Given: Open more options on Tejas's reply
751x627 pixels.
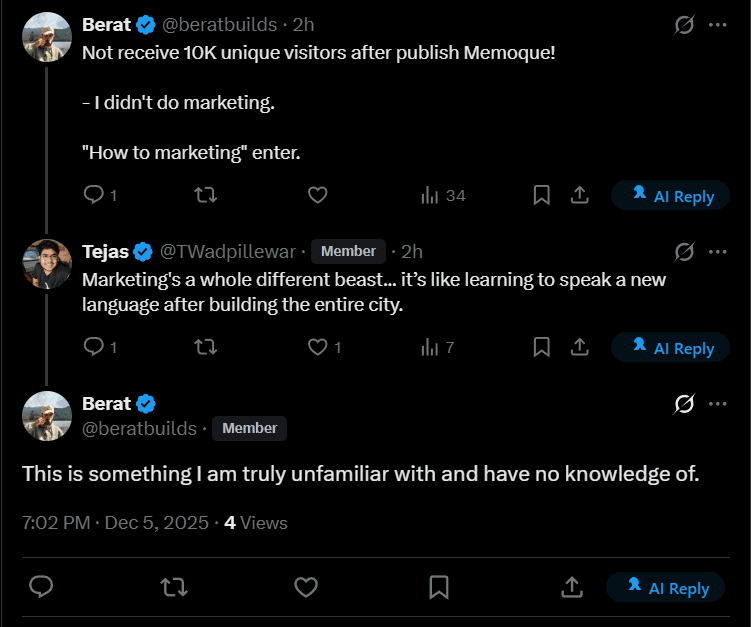Looking at the screenshot, I should coord(717,251).
